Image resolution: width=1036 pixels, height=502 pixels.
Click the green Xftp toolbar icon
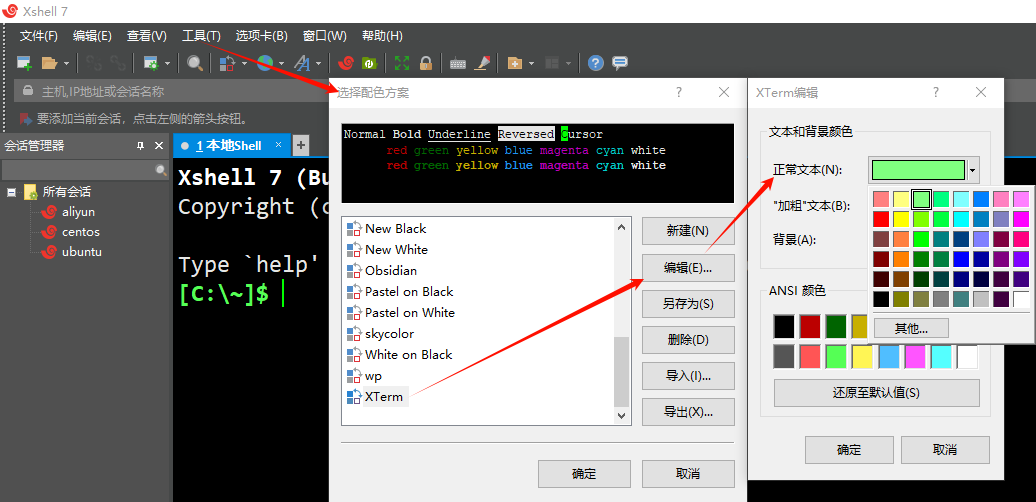[369, 63]
